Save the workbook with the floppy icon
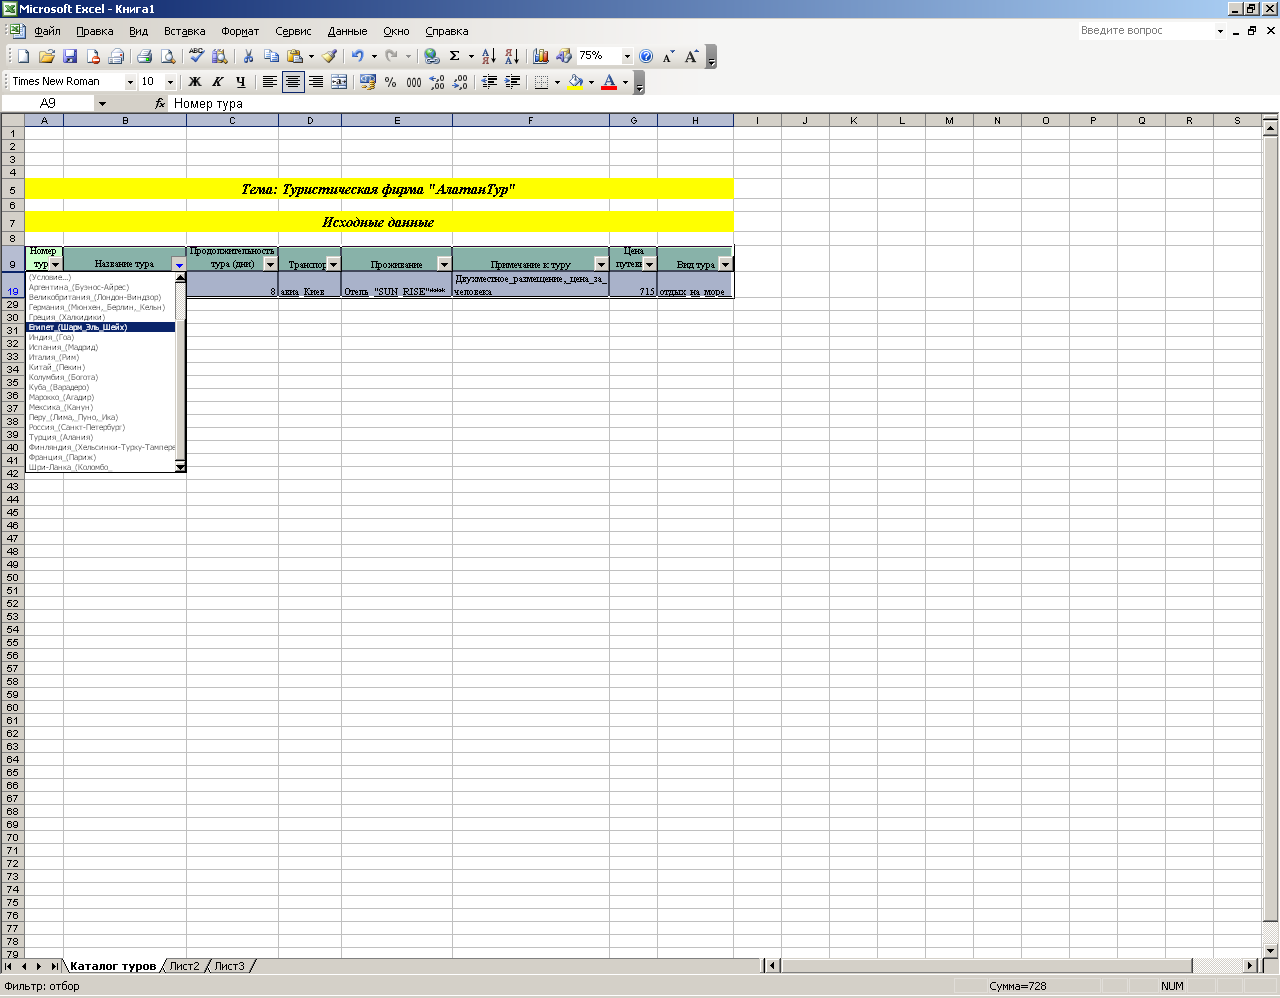This screenshot has width=1280, height=998. pyautogui.click(x=70, y=57)
